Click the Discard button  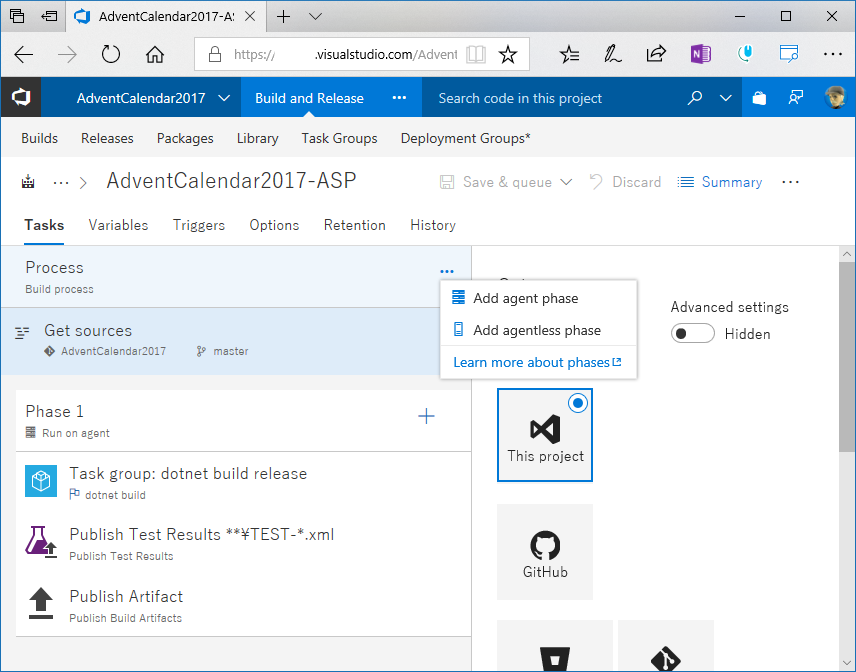[x=626, y=182]
